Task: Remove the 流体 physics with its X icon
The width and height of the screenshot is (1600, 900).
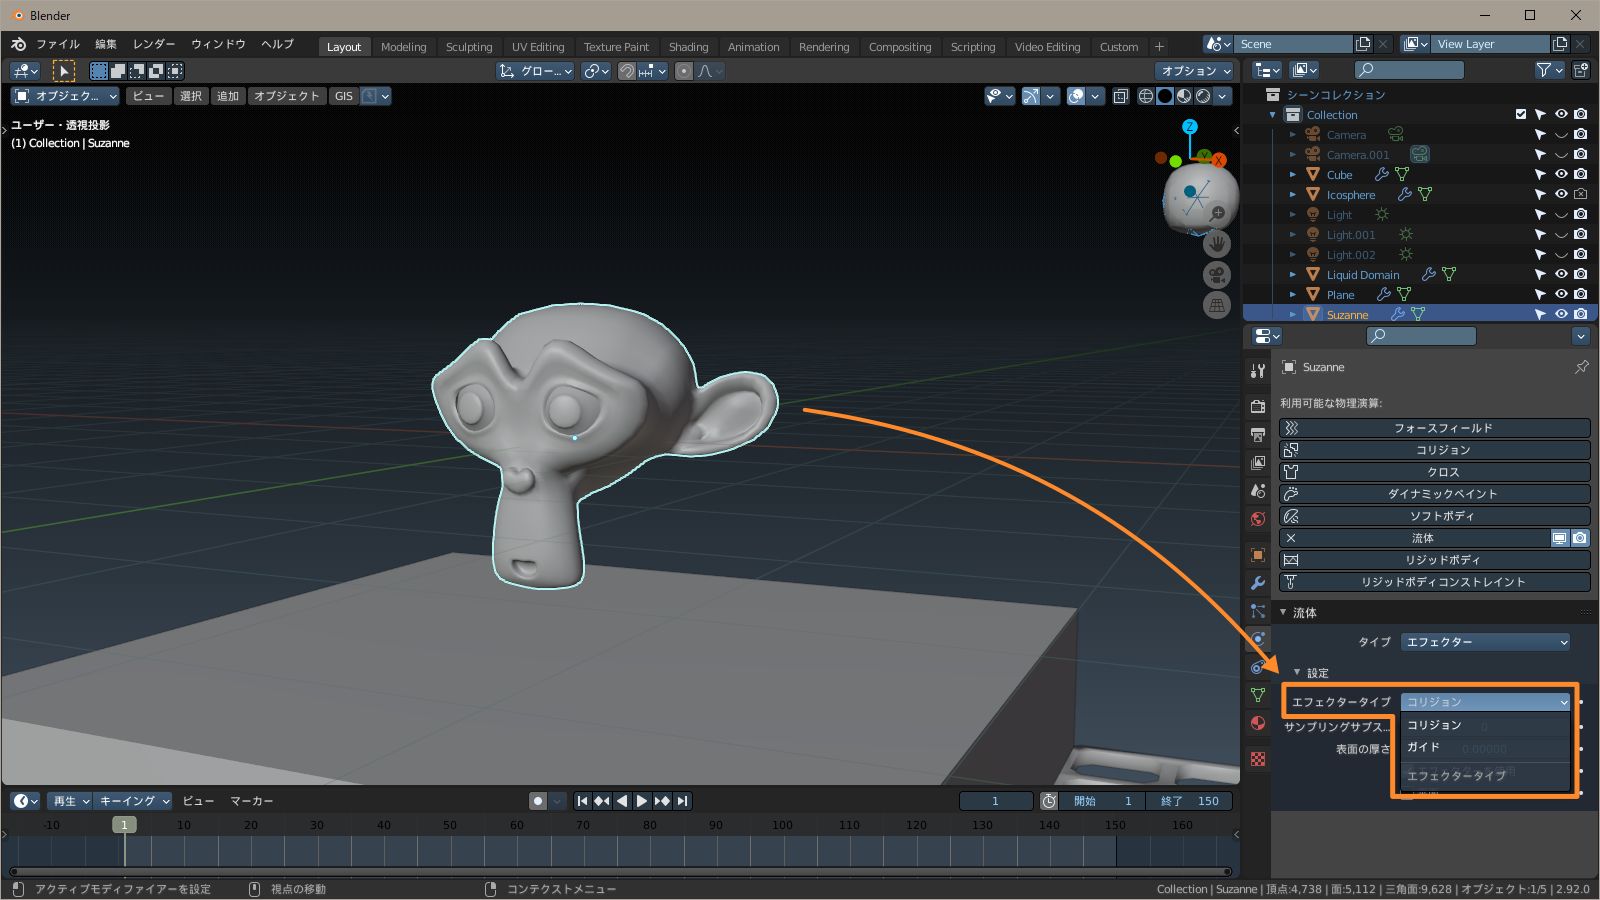Action: point(1291,538)
